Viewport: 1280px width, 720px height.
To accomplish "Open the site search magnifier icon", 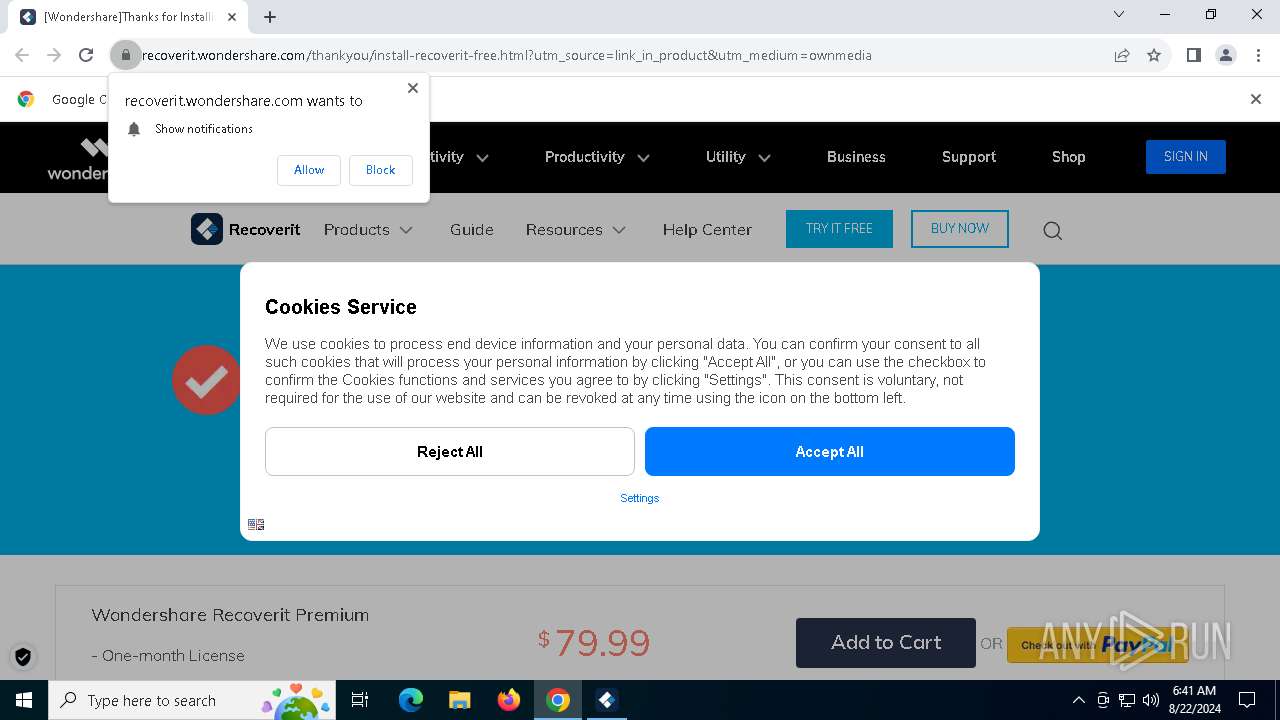I will tap(1052, 231).
